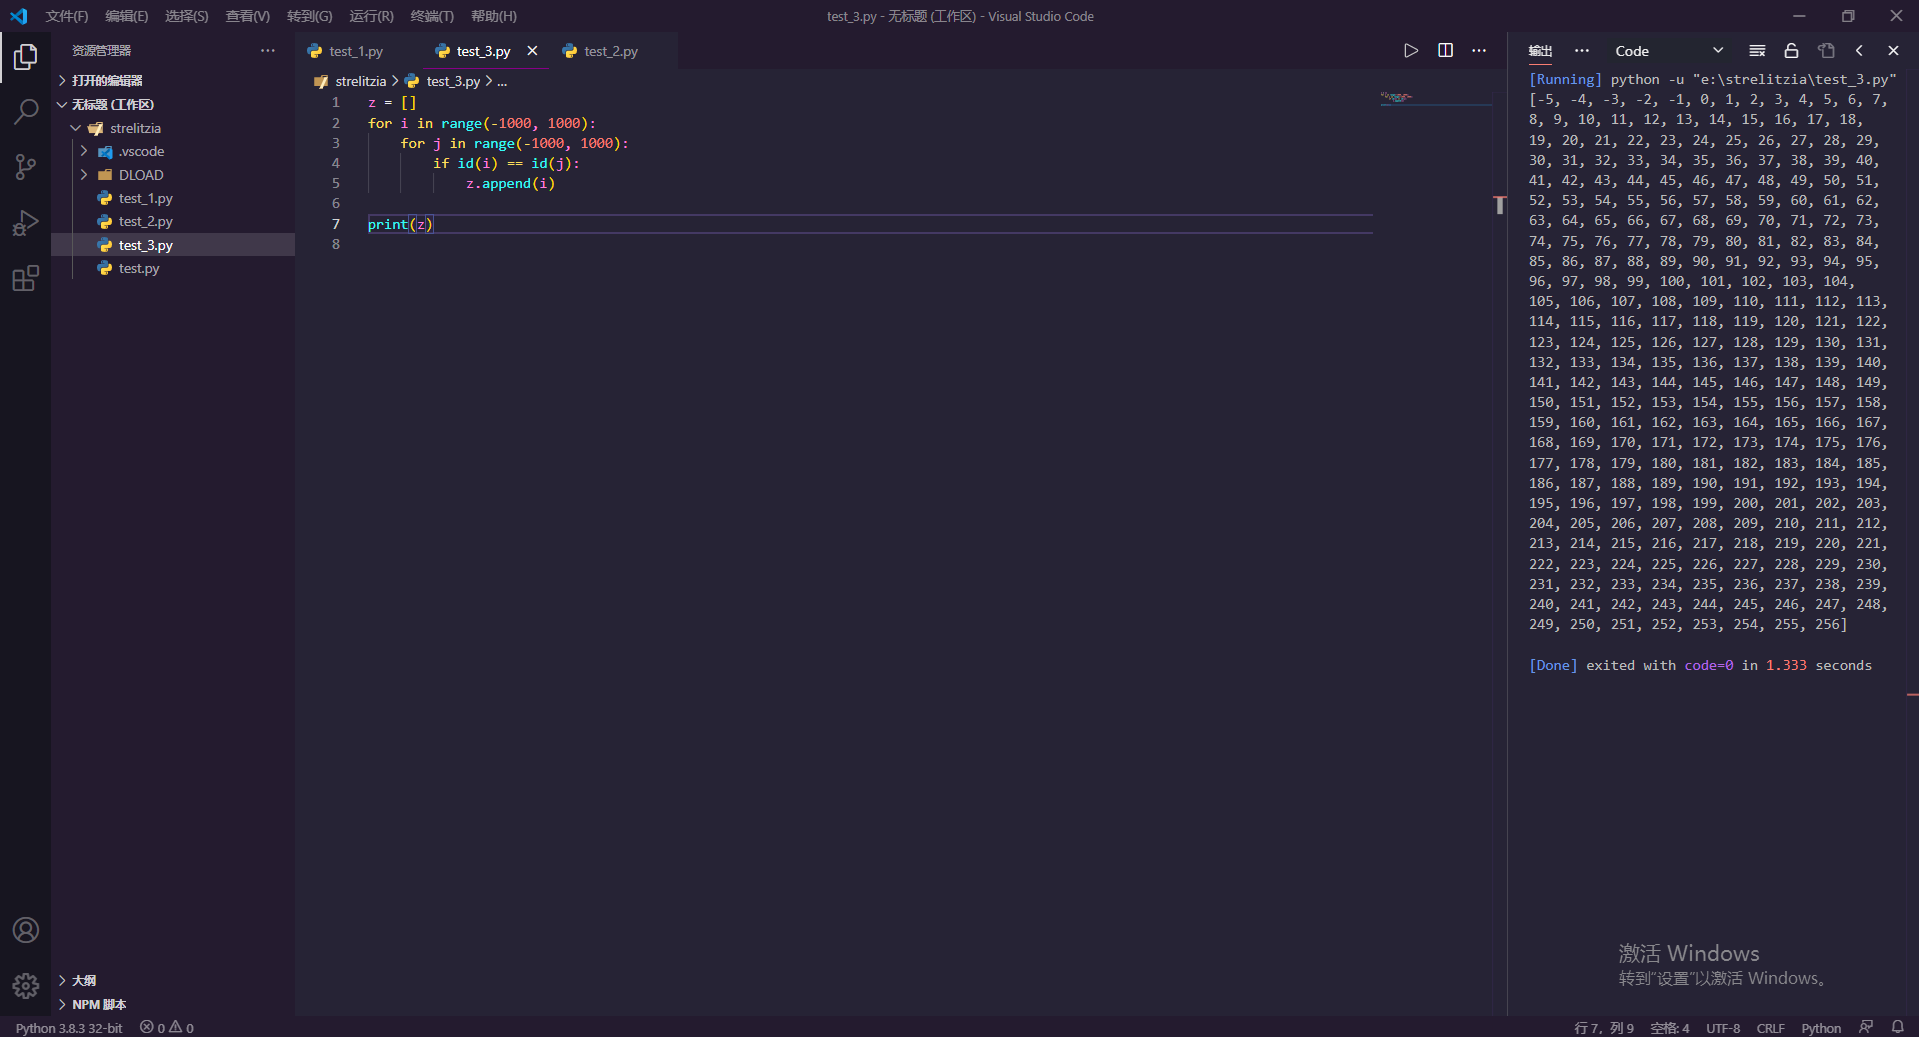Expand the NPM 脚本 section
This screenshot has height=1037, width=1919.
click(173, 1004)
